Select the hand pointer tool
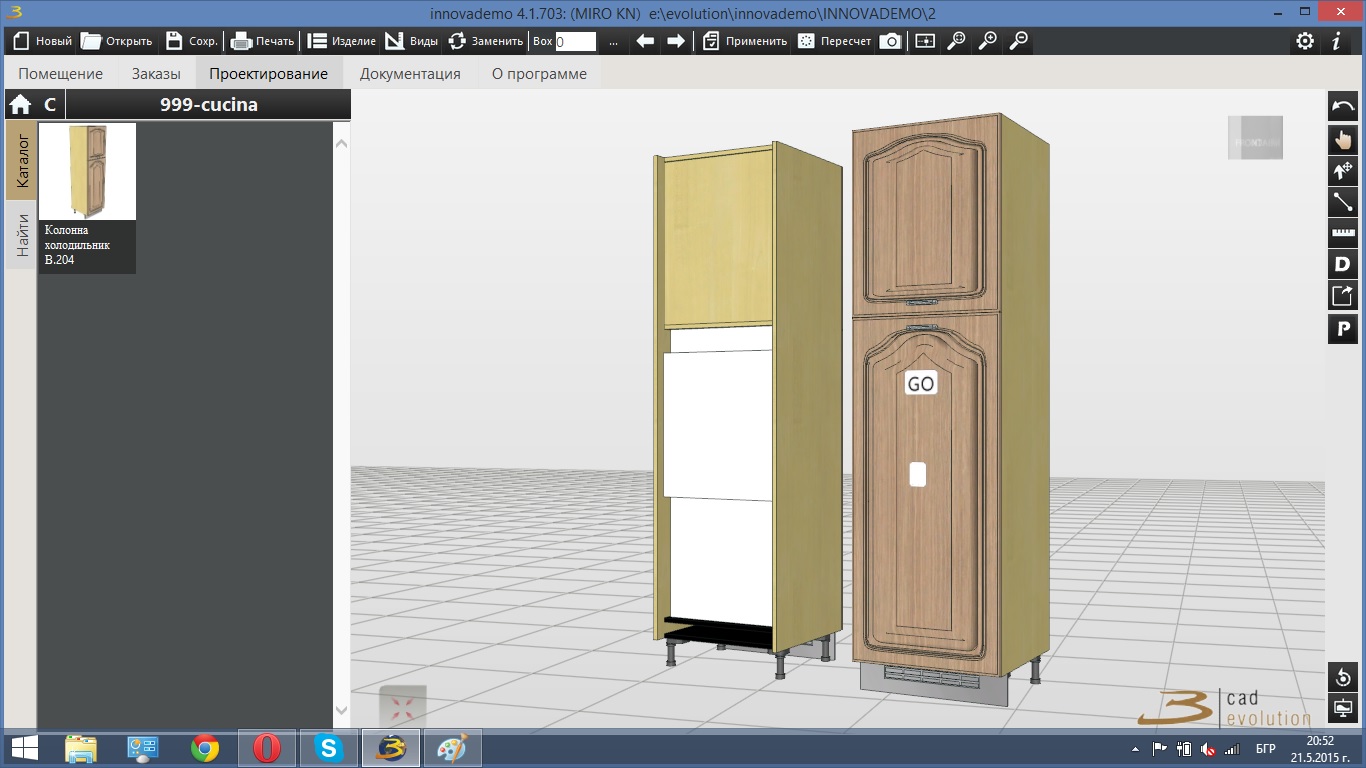The height and width of the screenshot is (768, 1366). [x=1342, y=139]
